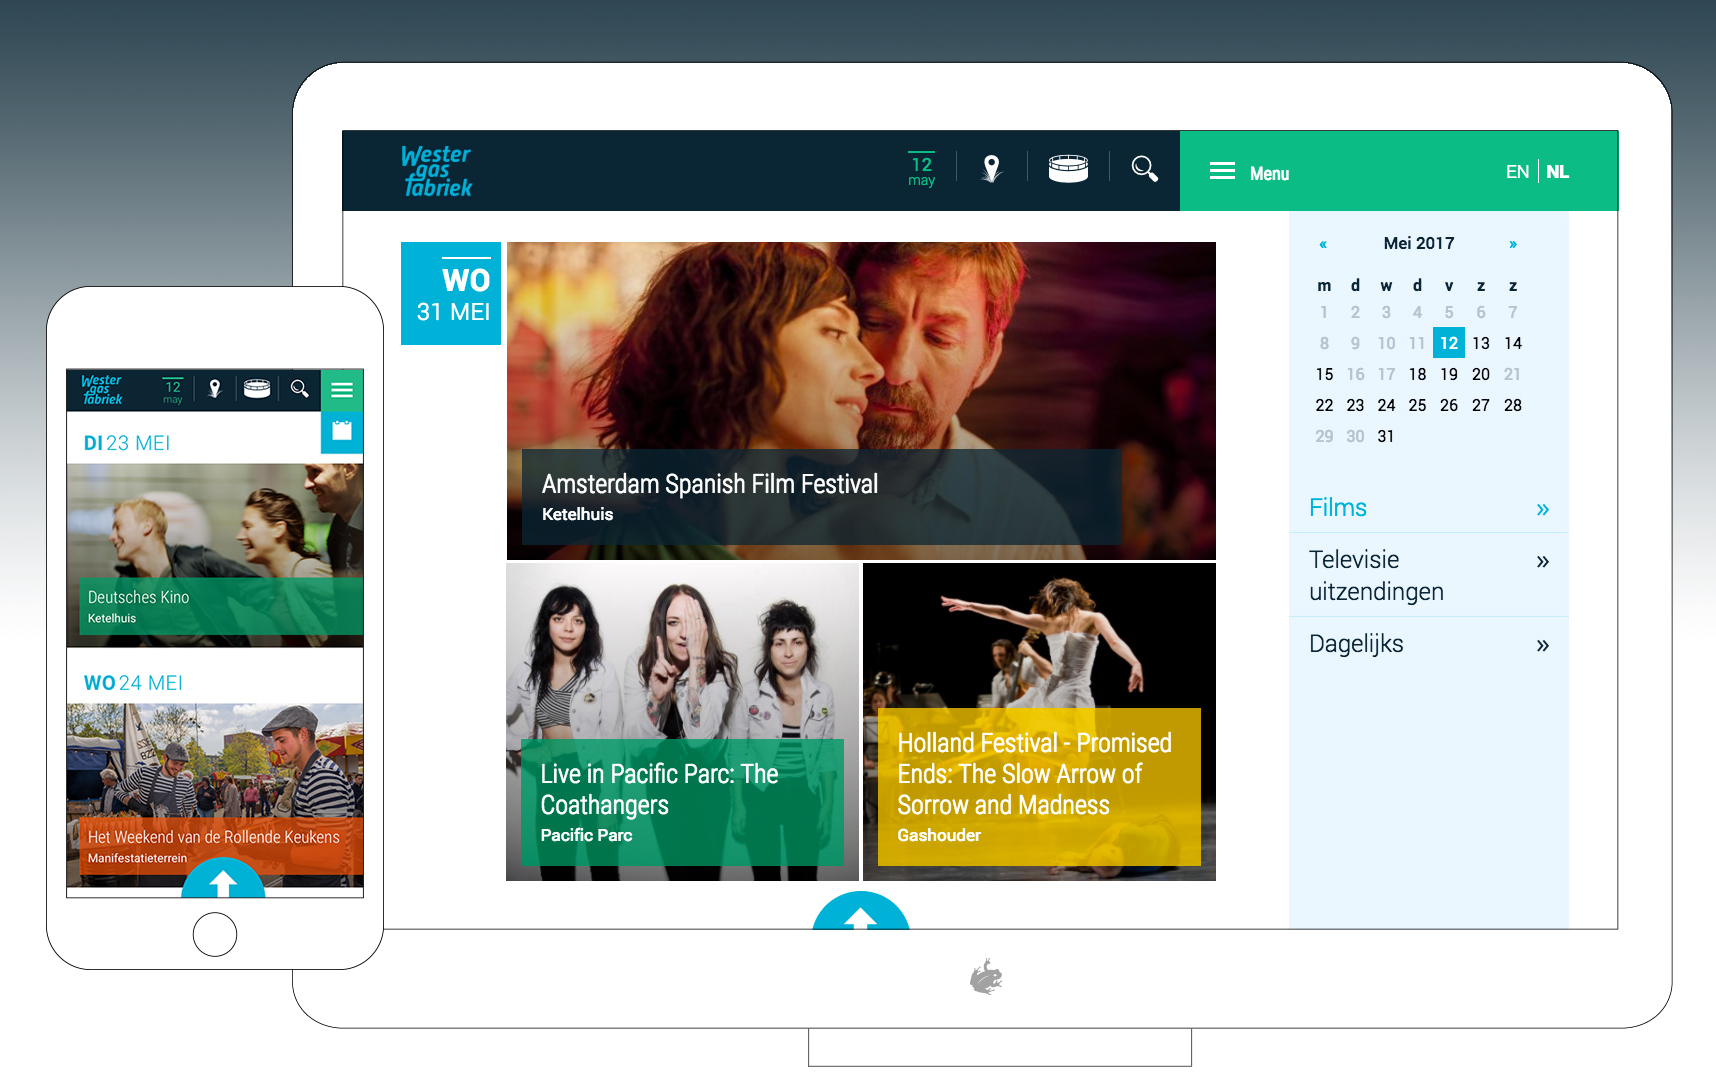
Task: Tap the search magnifier icon on phone
Action: click(x=299, y=389)
